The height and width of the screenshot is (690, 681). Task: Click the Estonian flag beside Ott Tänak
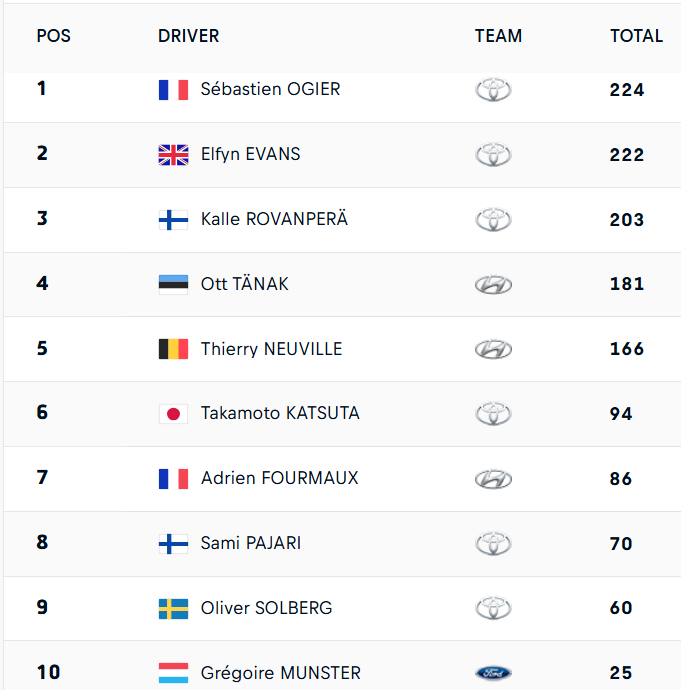173,284
